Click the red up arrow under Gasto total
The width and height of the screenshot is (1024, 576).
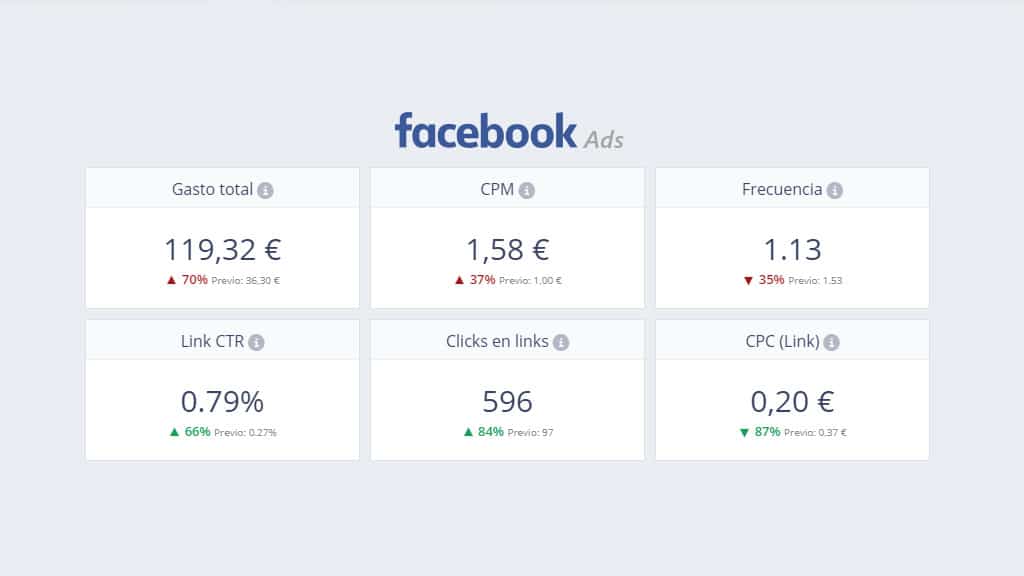click(x=171, y=280)
